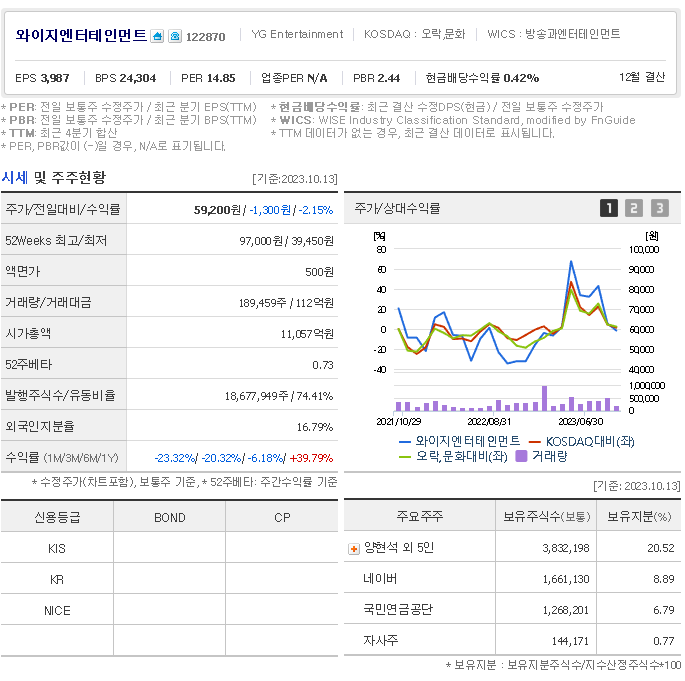The image size is (685, 681).
Task: Click the CP column header
Action: coord(282,518)
